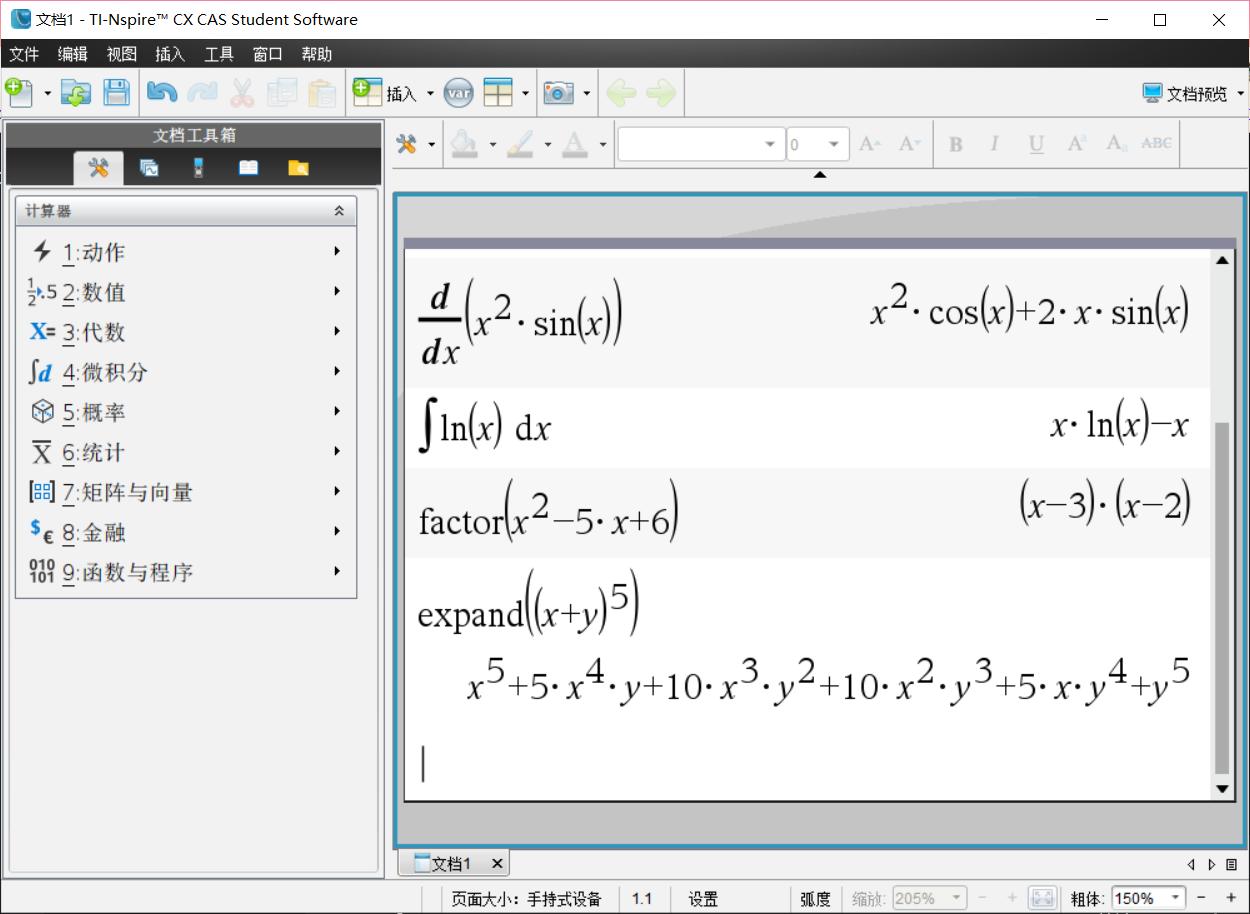1250x914 pixels.
Task: Click 设置 in the status bar
Action: (x=702, y=898)
